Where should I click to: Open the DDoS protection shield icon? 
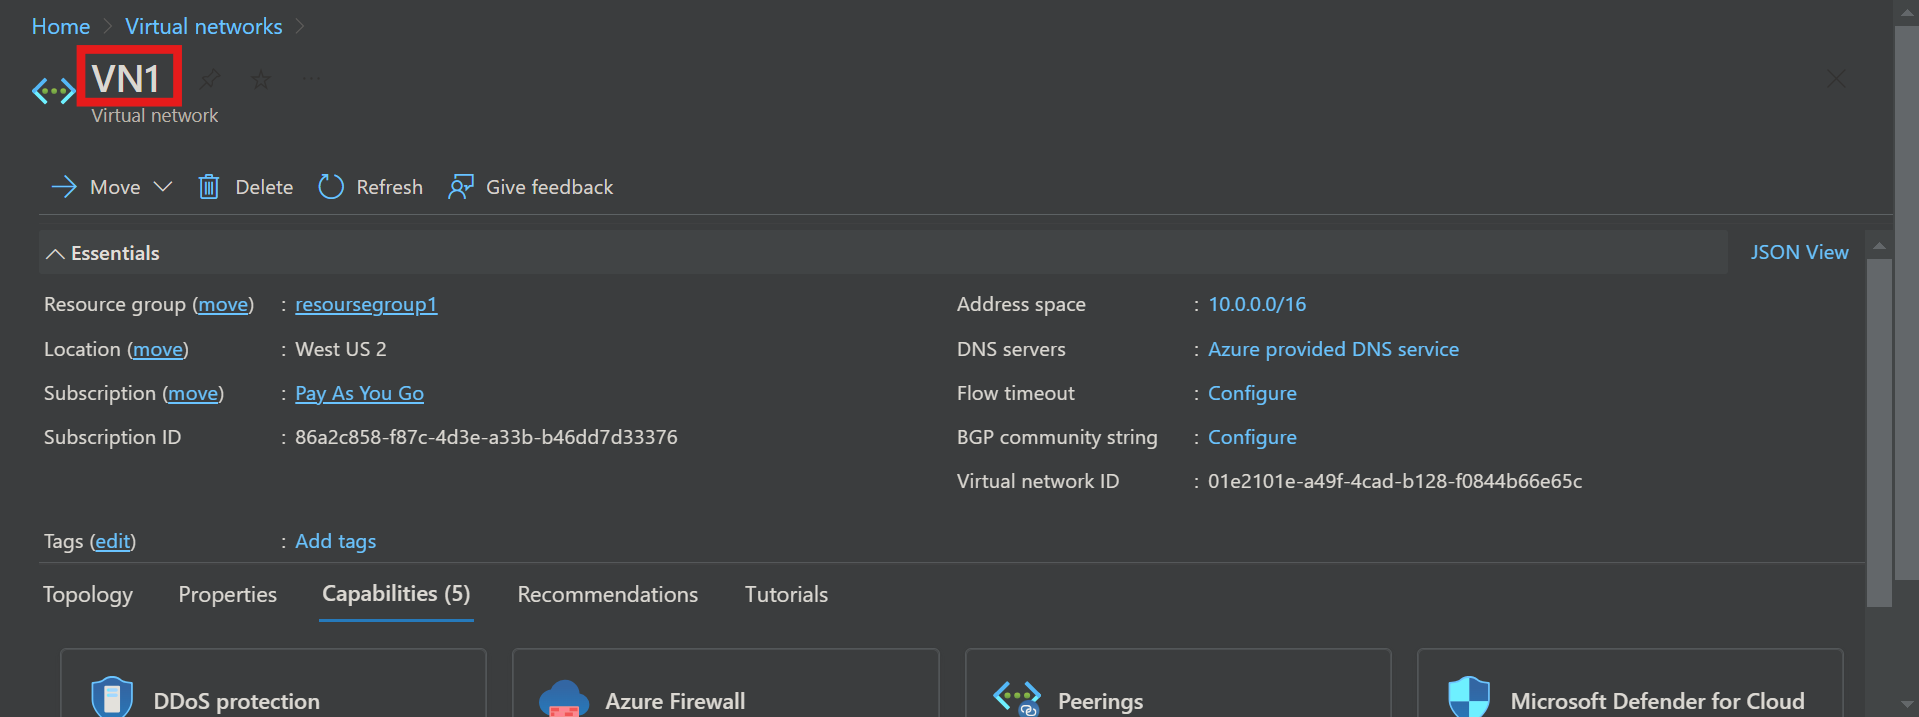(x=112, y=698)
